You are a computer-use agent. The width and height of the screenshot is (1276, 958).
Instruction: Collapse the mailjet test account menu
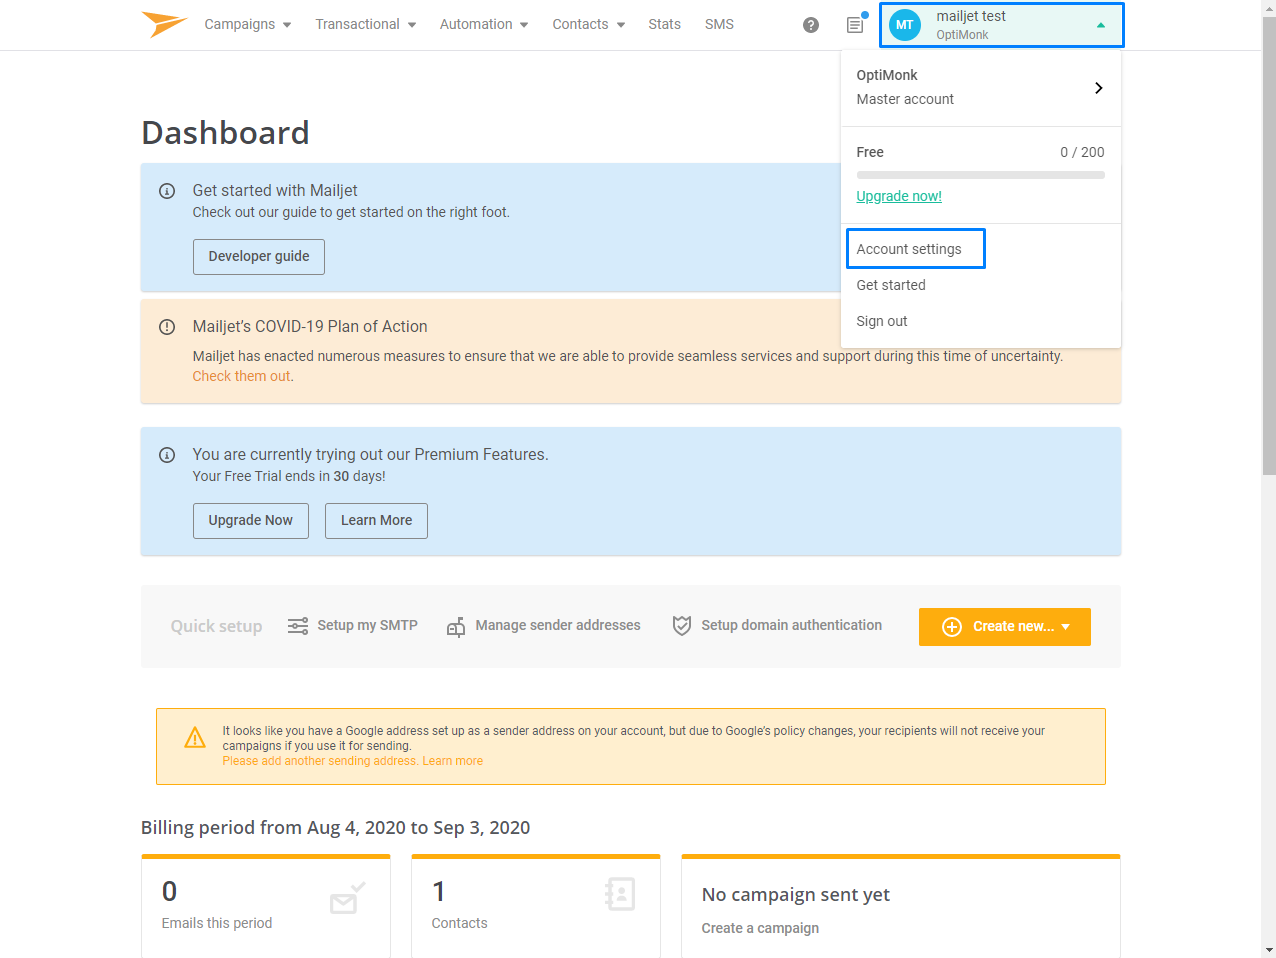(1002, 25)
